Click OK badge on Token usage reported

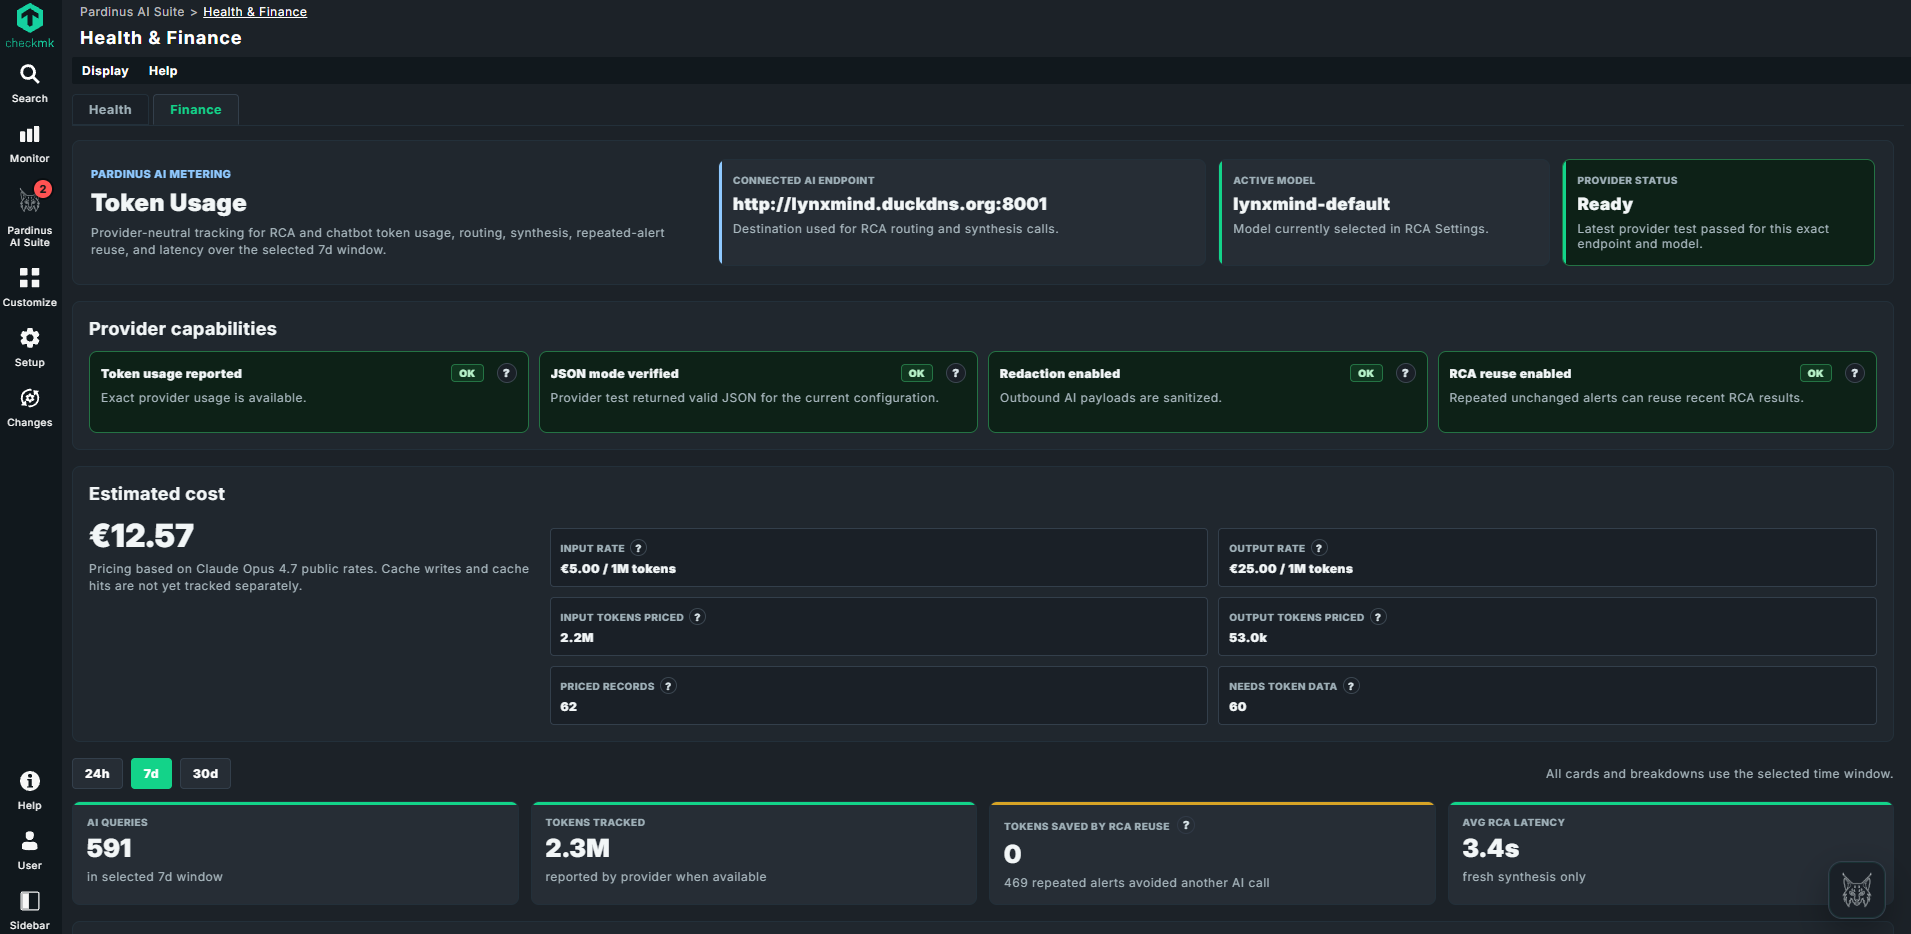point(467,373)
